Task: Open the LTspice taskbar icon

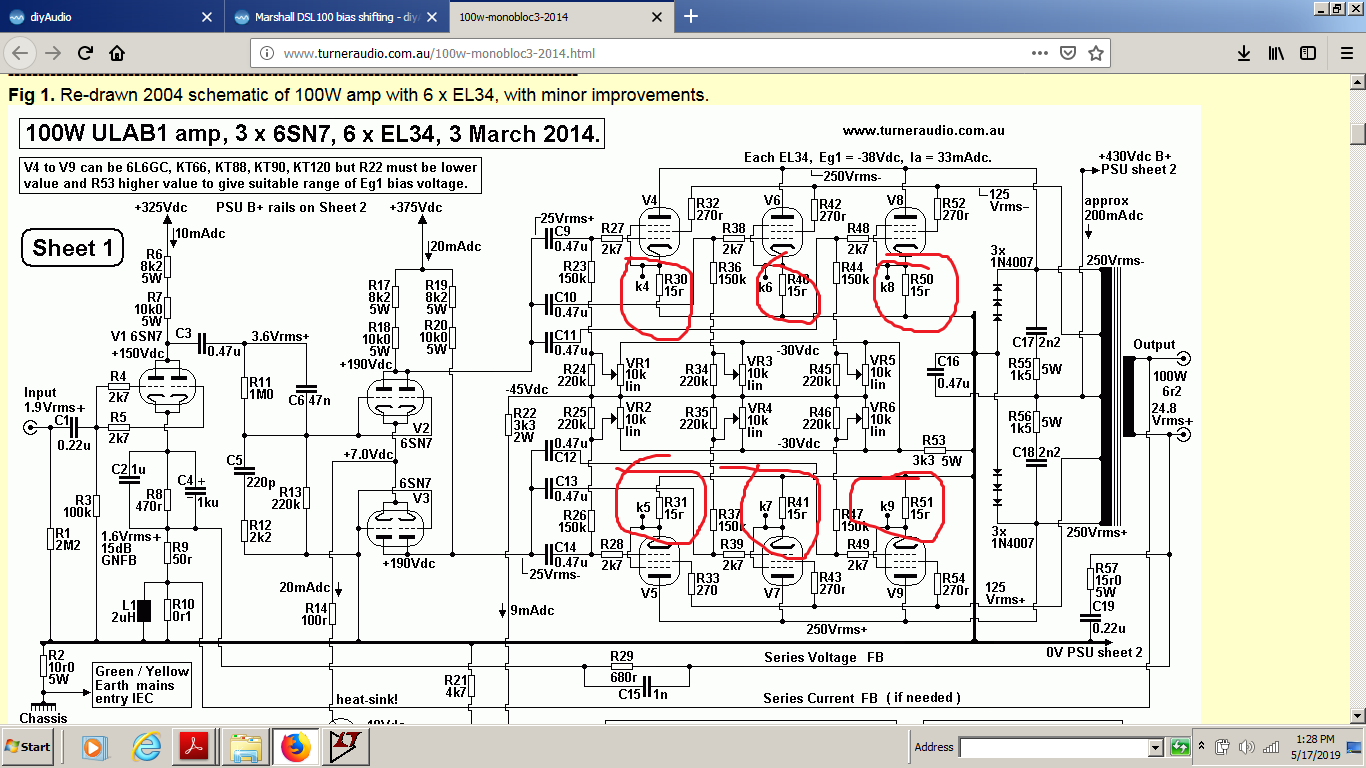Action: pos(345,747)
